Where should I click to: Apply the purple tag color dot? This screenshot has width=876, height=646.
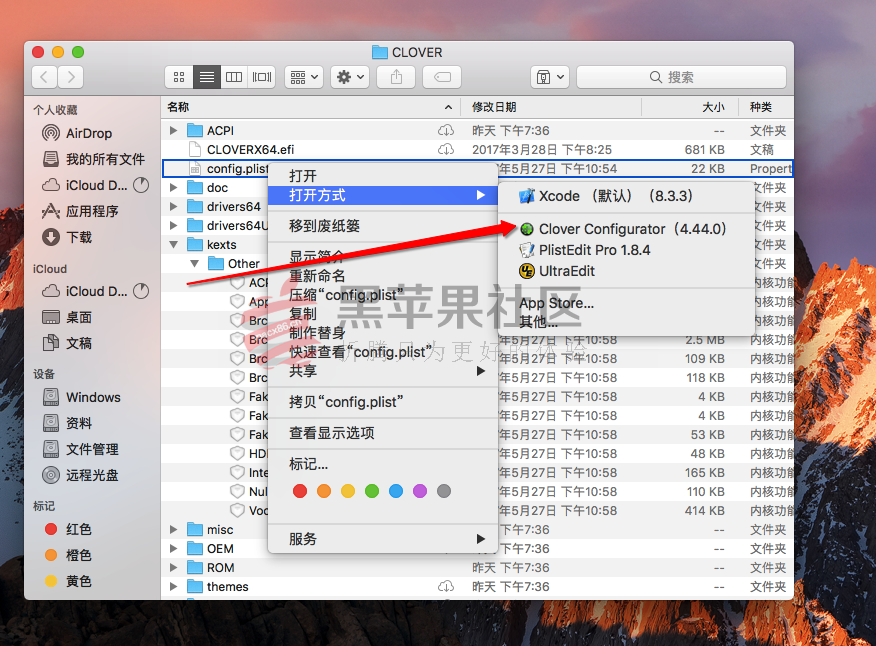(x=420, y=491)
